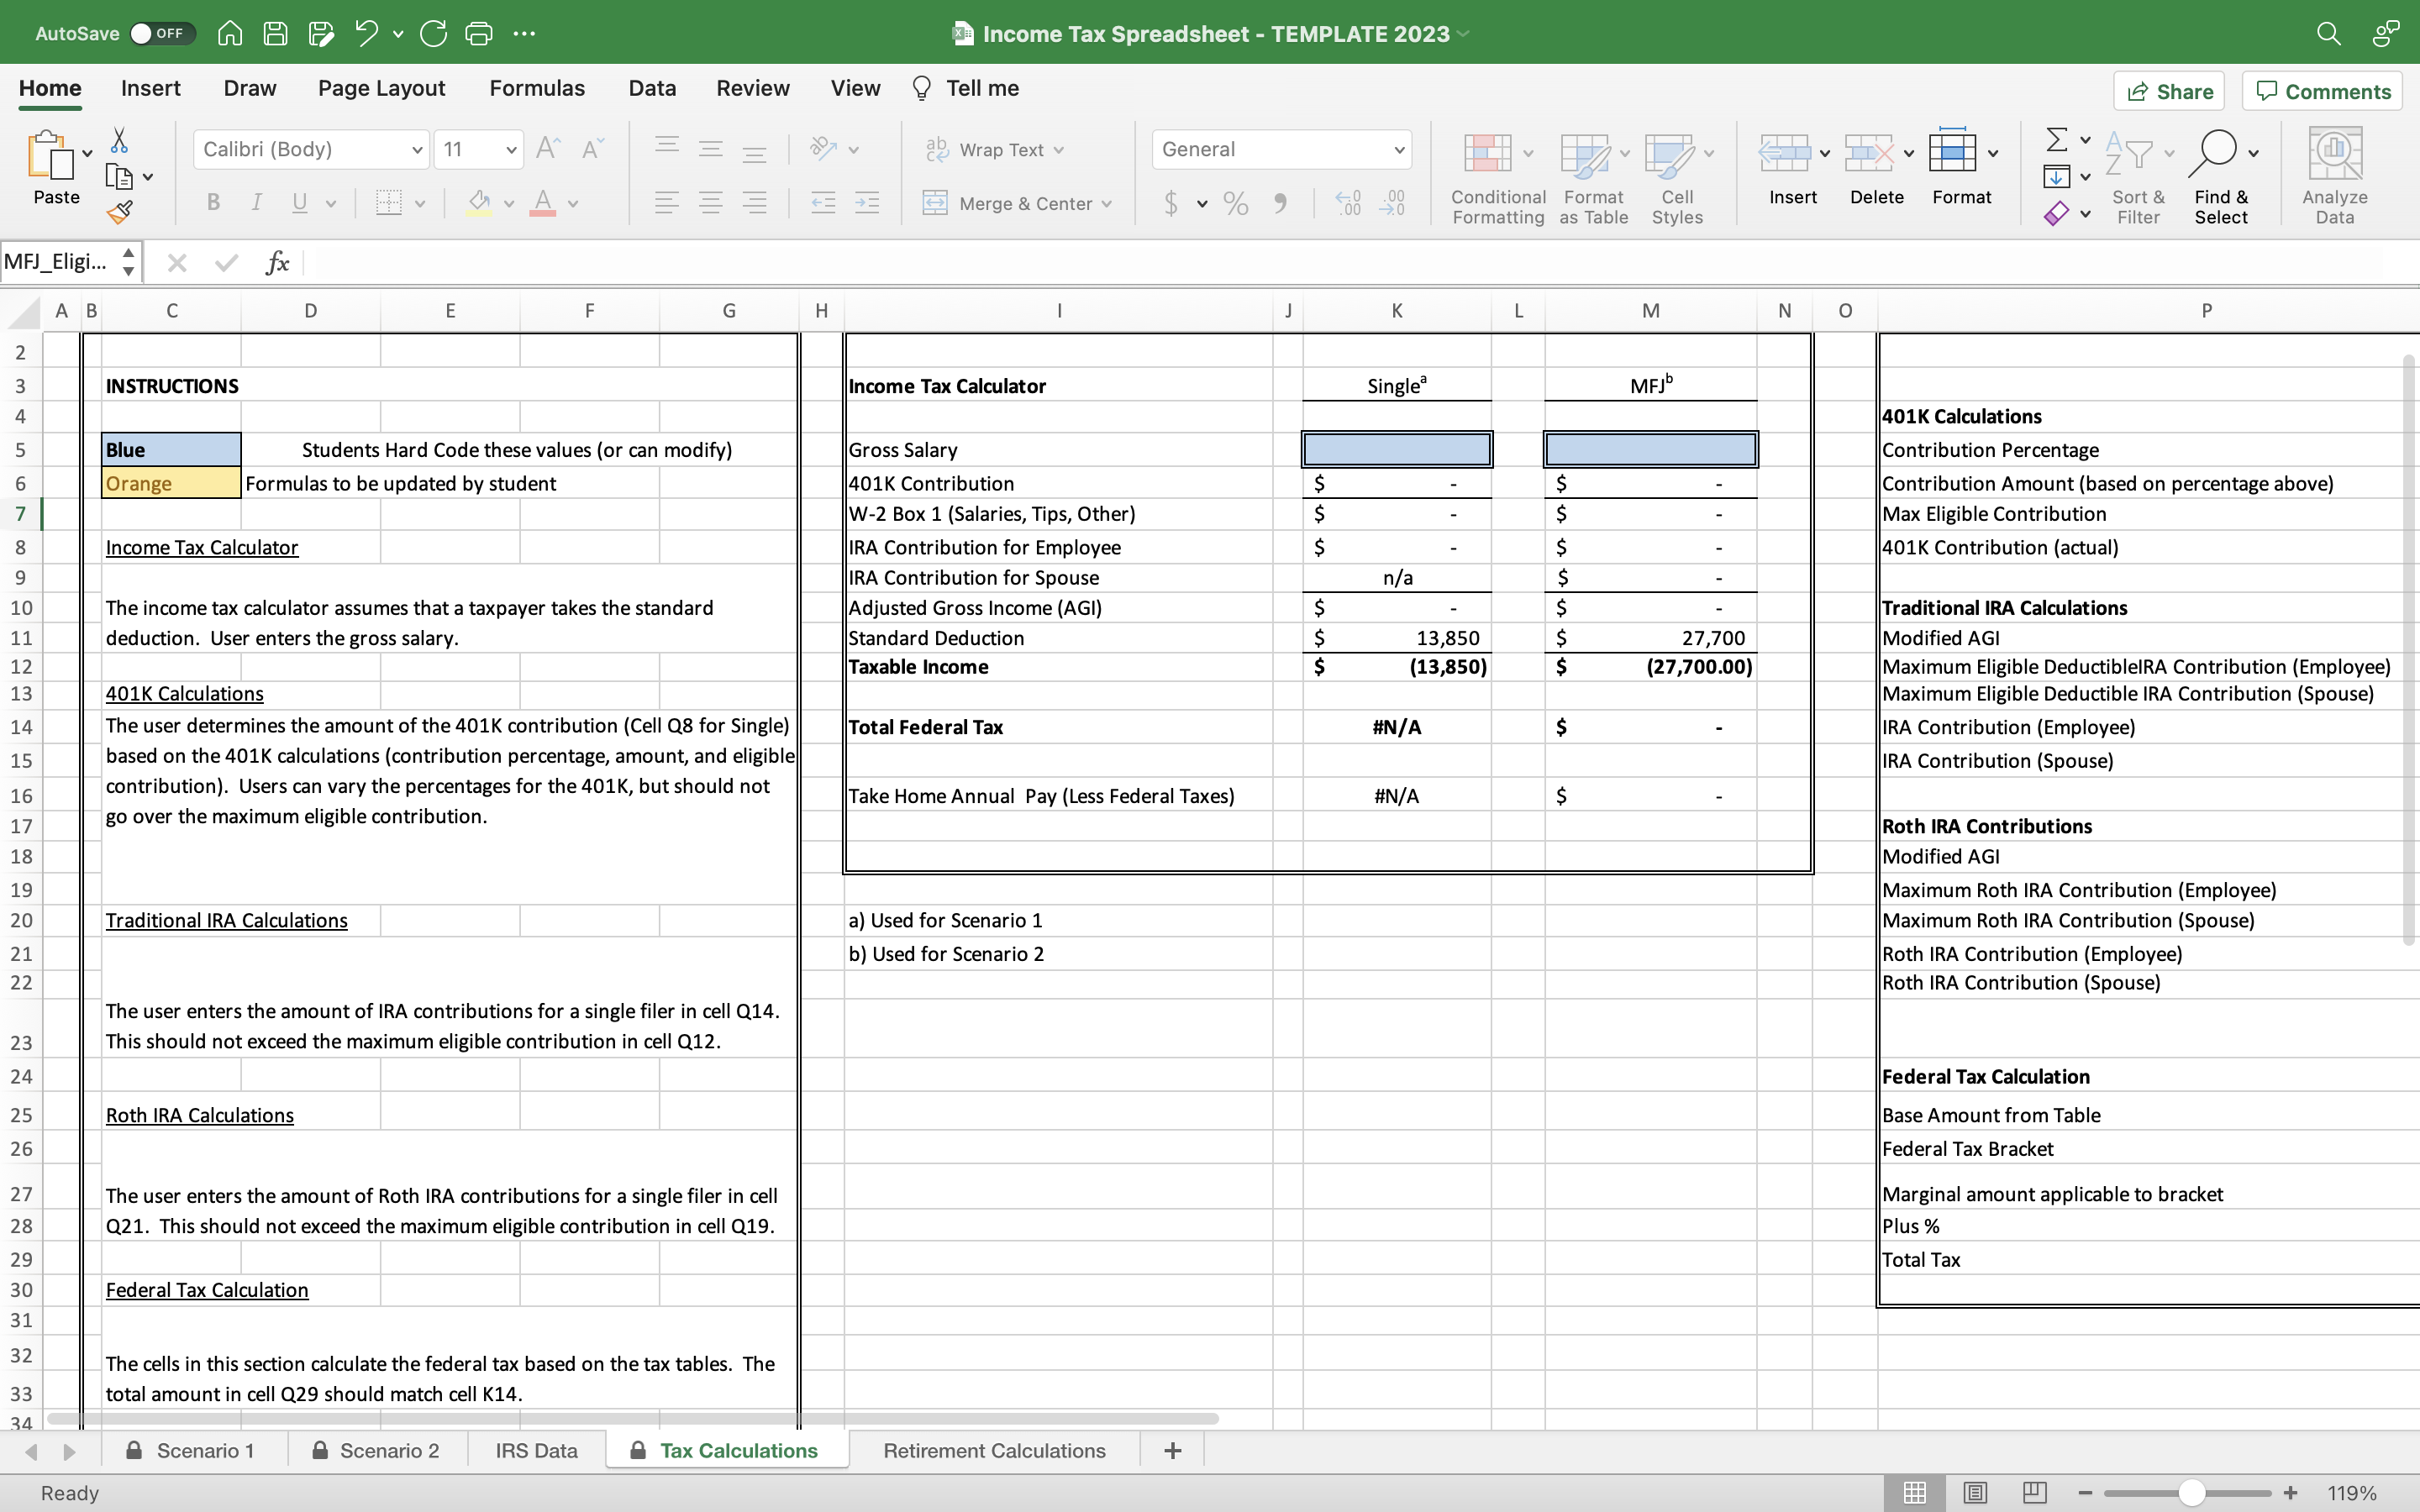This screenshot has width=2420, height=1512.
Task: Launch Analyze Data
Action: pyautogui.click(x=2335, y=175)
